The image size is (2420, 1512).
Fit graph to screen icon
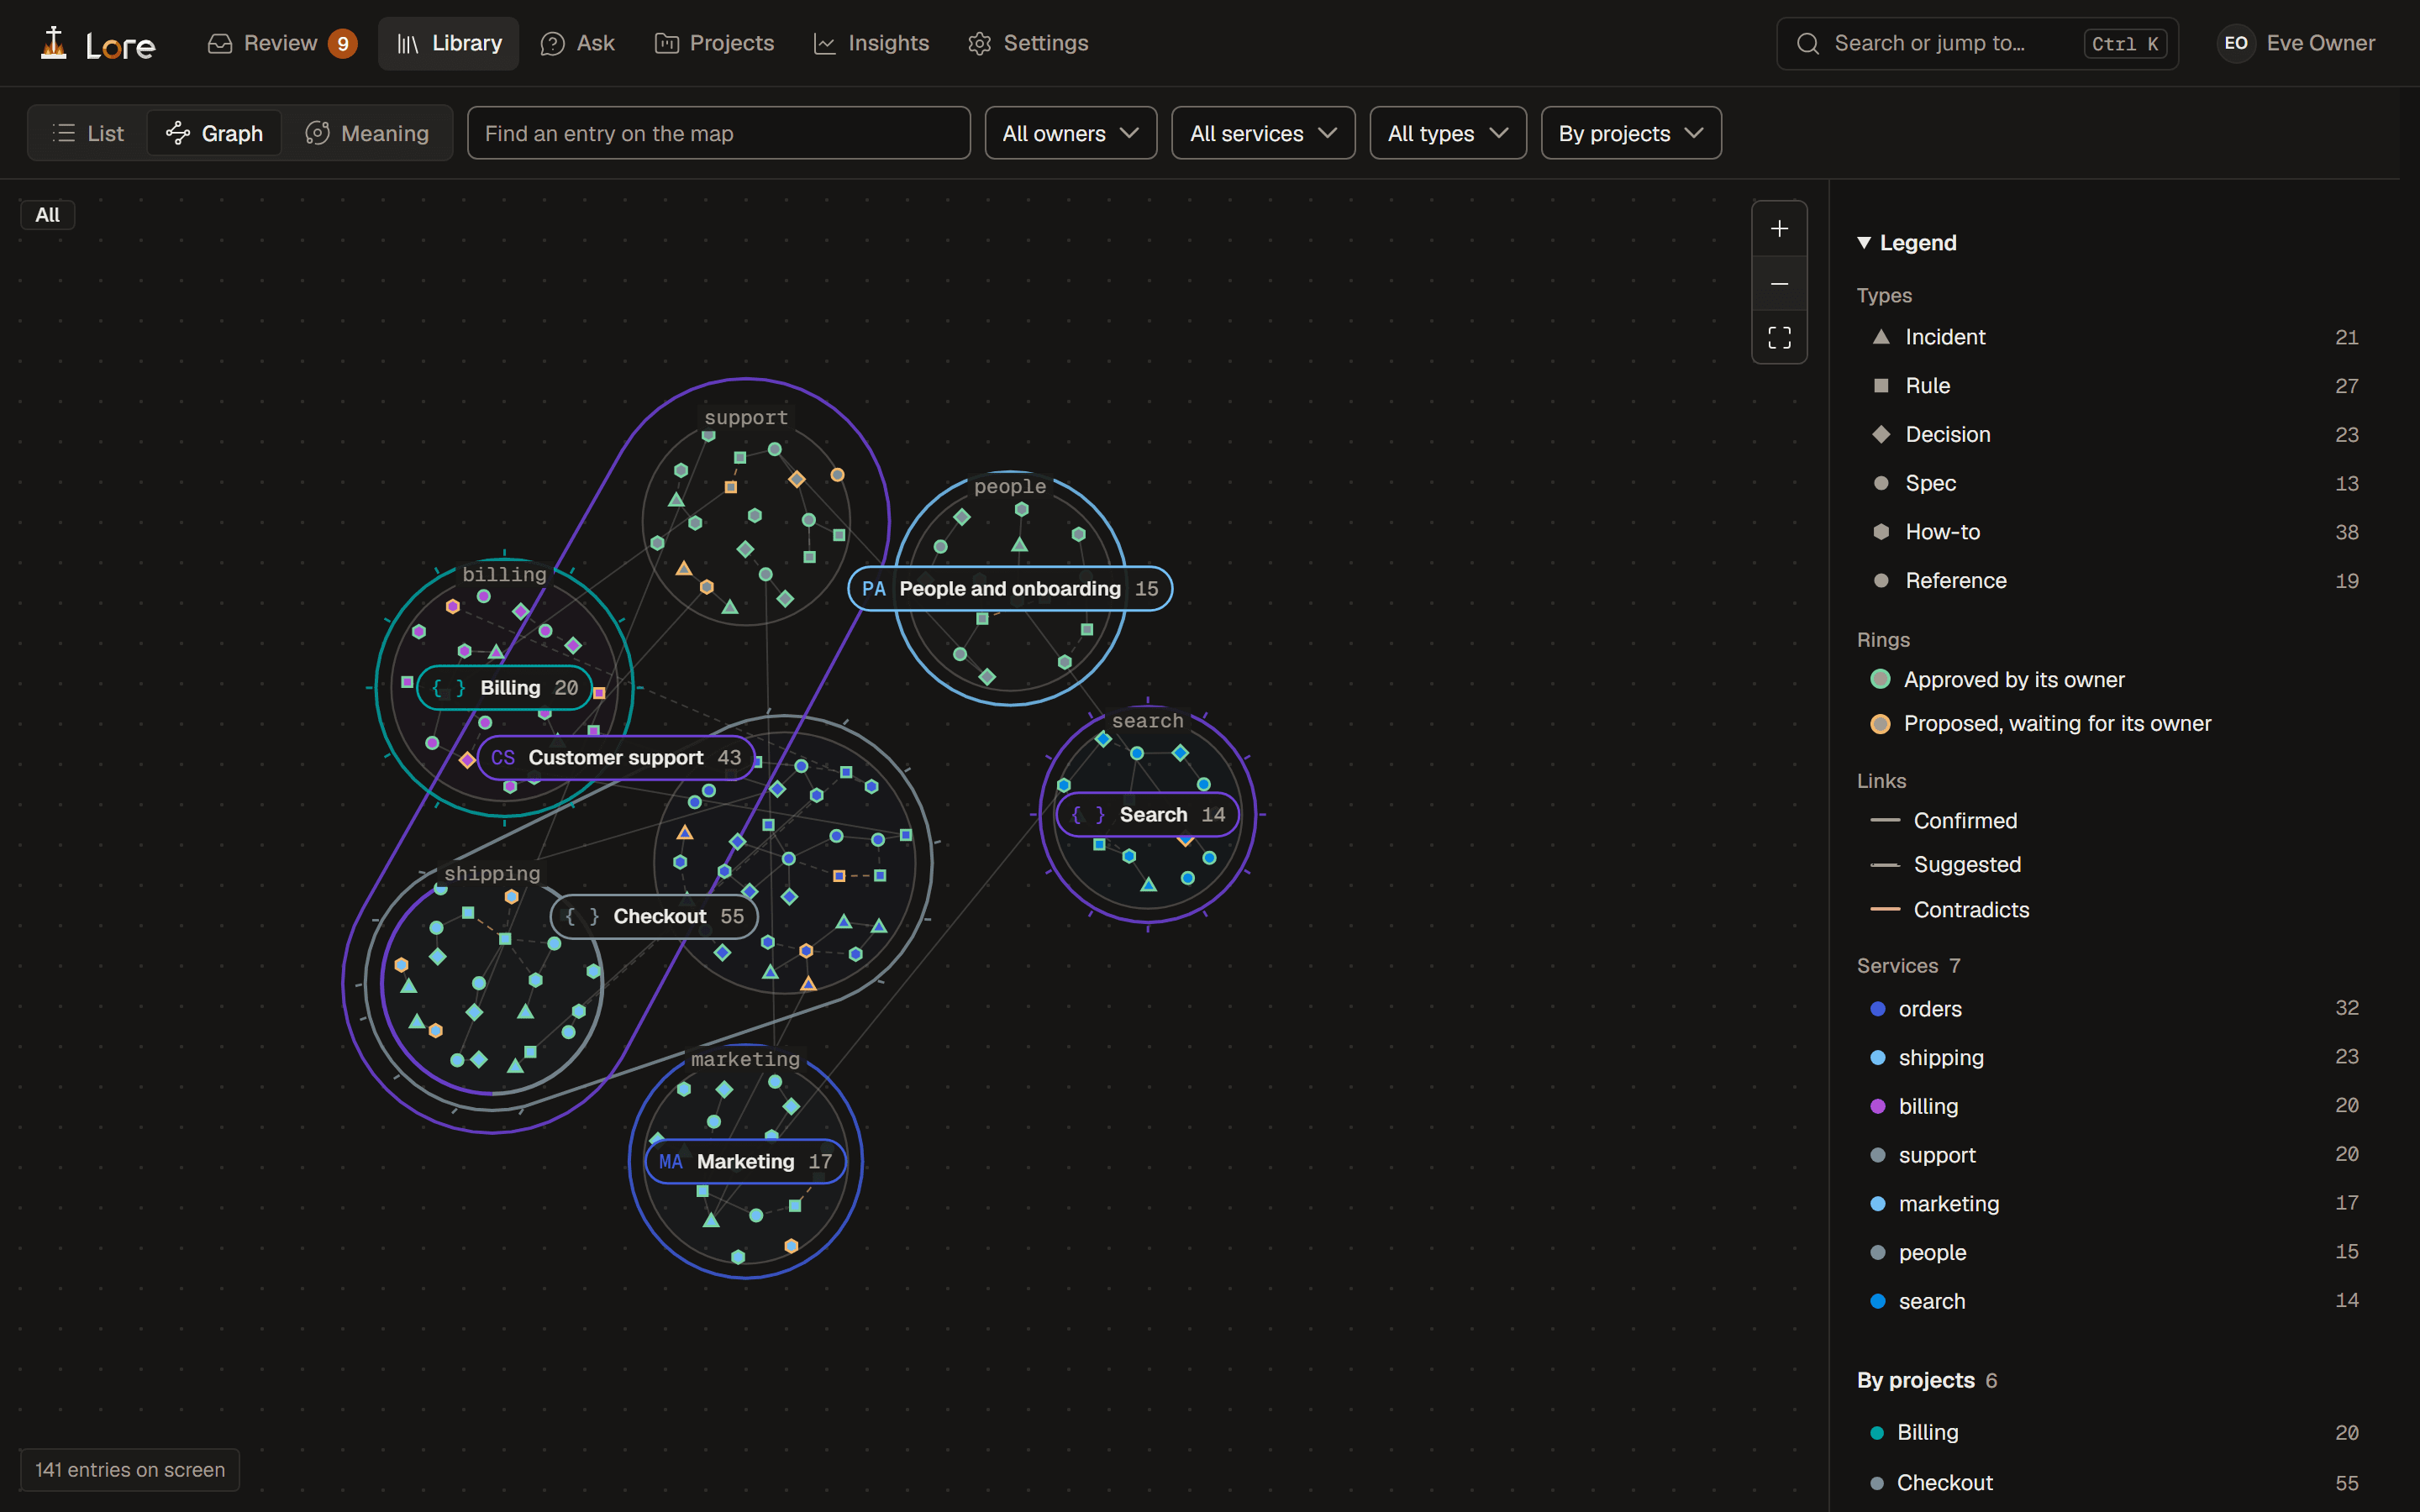point(1779,338)
